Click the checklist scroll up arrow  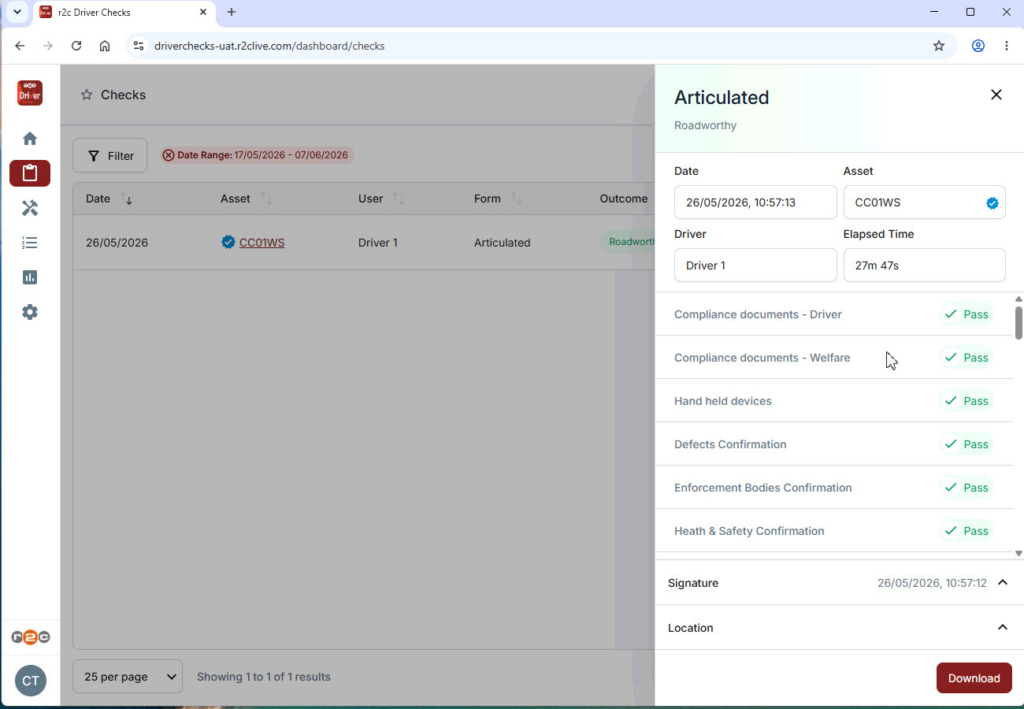[x=1018, y=299]
